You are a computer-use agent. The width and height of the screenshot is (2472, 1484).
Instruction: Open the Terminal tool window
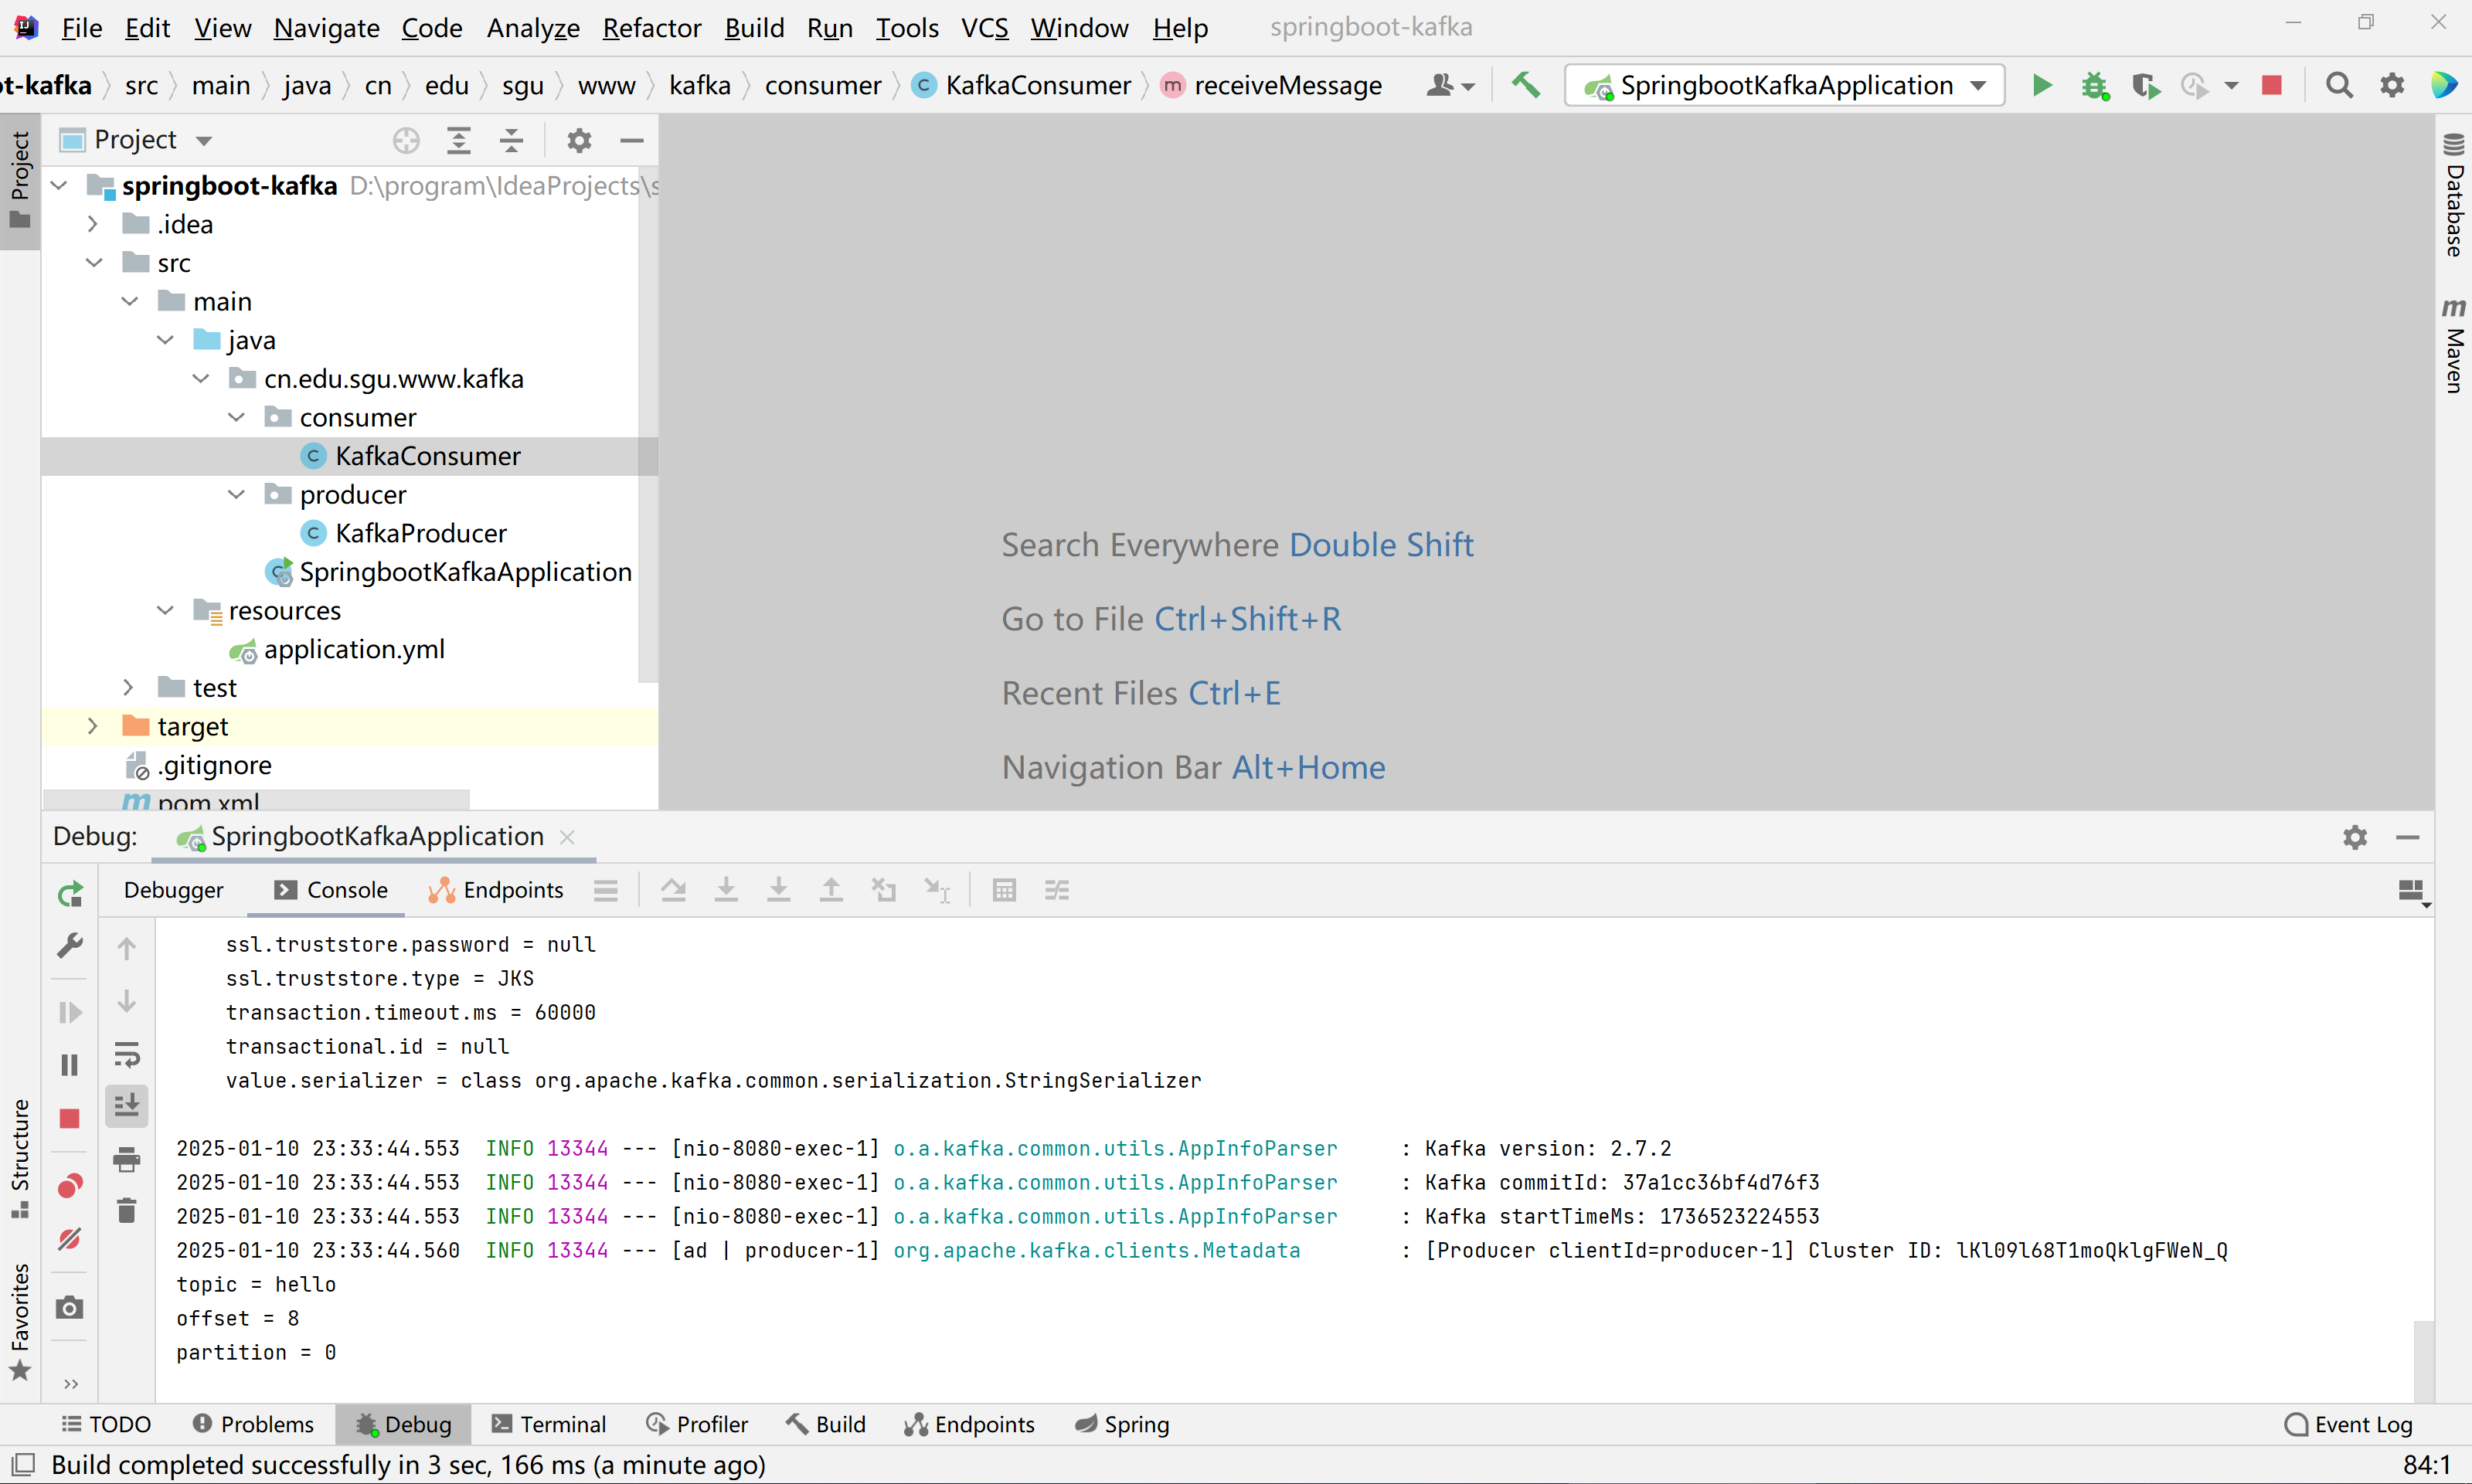point(549,1423)
